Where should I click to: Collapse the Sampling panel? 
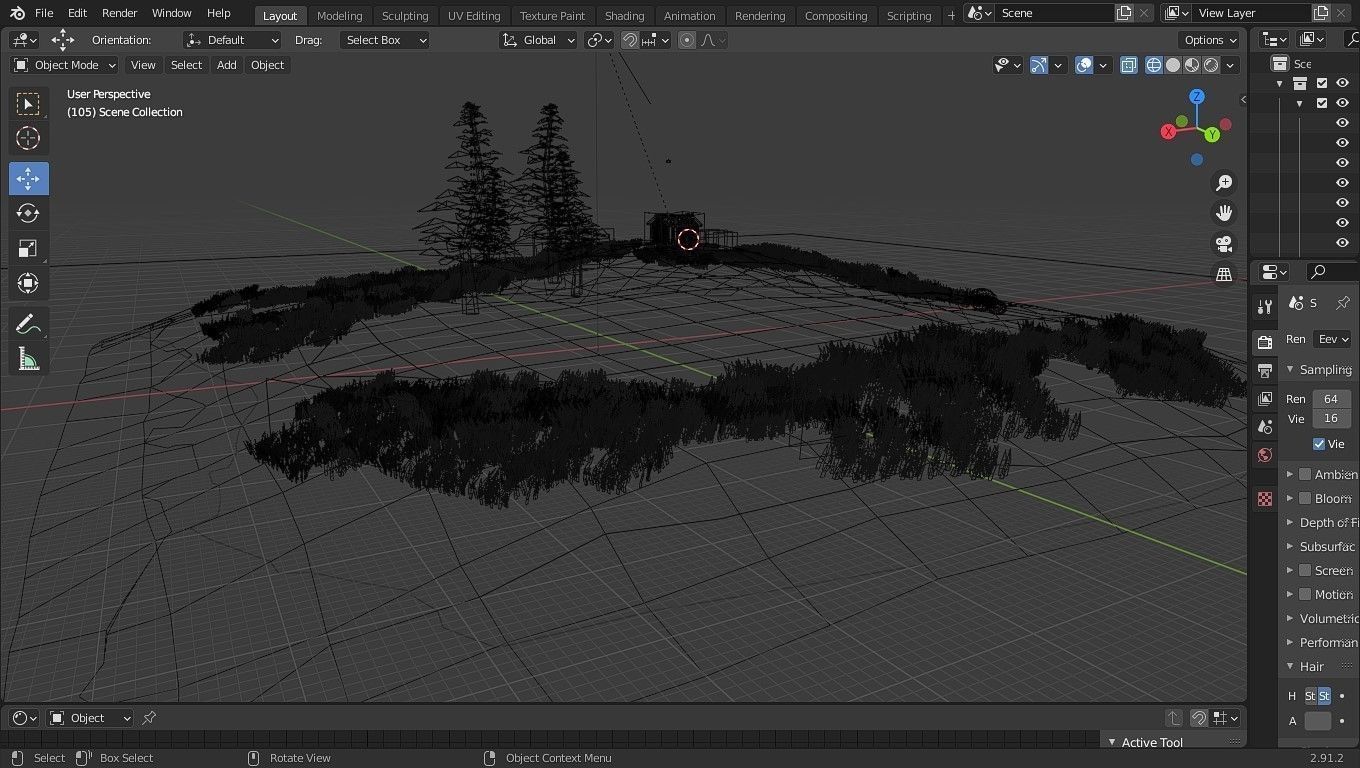tap(1319, 369)
